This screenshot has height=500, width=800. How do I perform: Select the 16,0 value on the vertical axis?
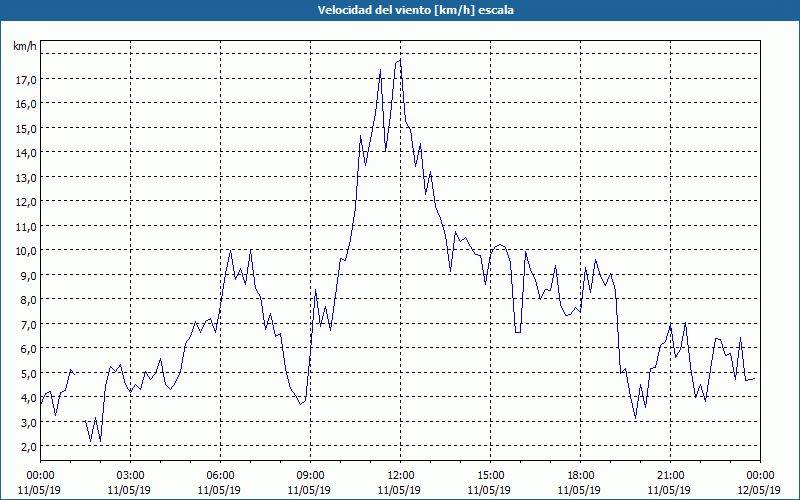(x=26, y=104)
